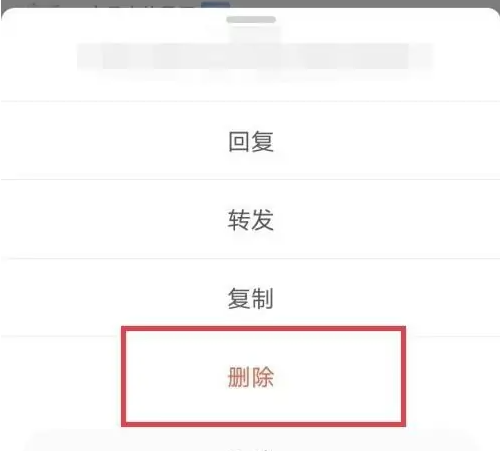Image resolution: width=500 pixels, height=451 pixels.
Task: Select the 复制 menu entry
Action: [x=250, y=298]
